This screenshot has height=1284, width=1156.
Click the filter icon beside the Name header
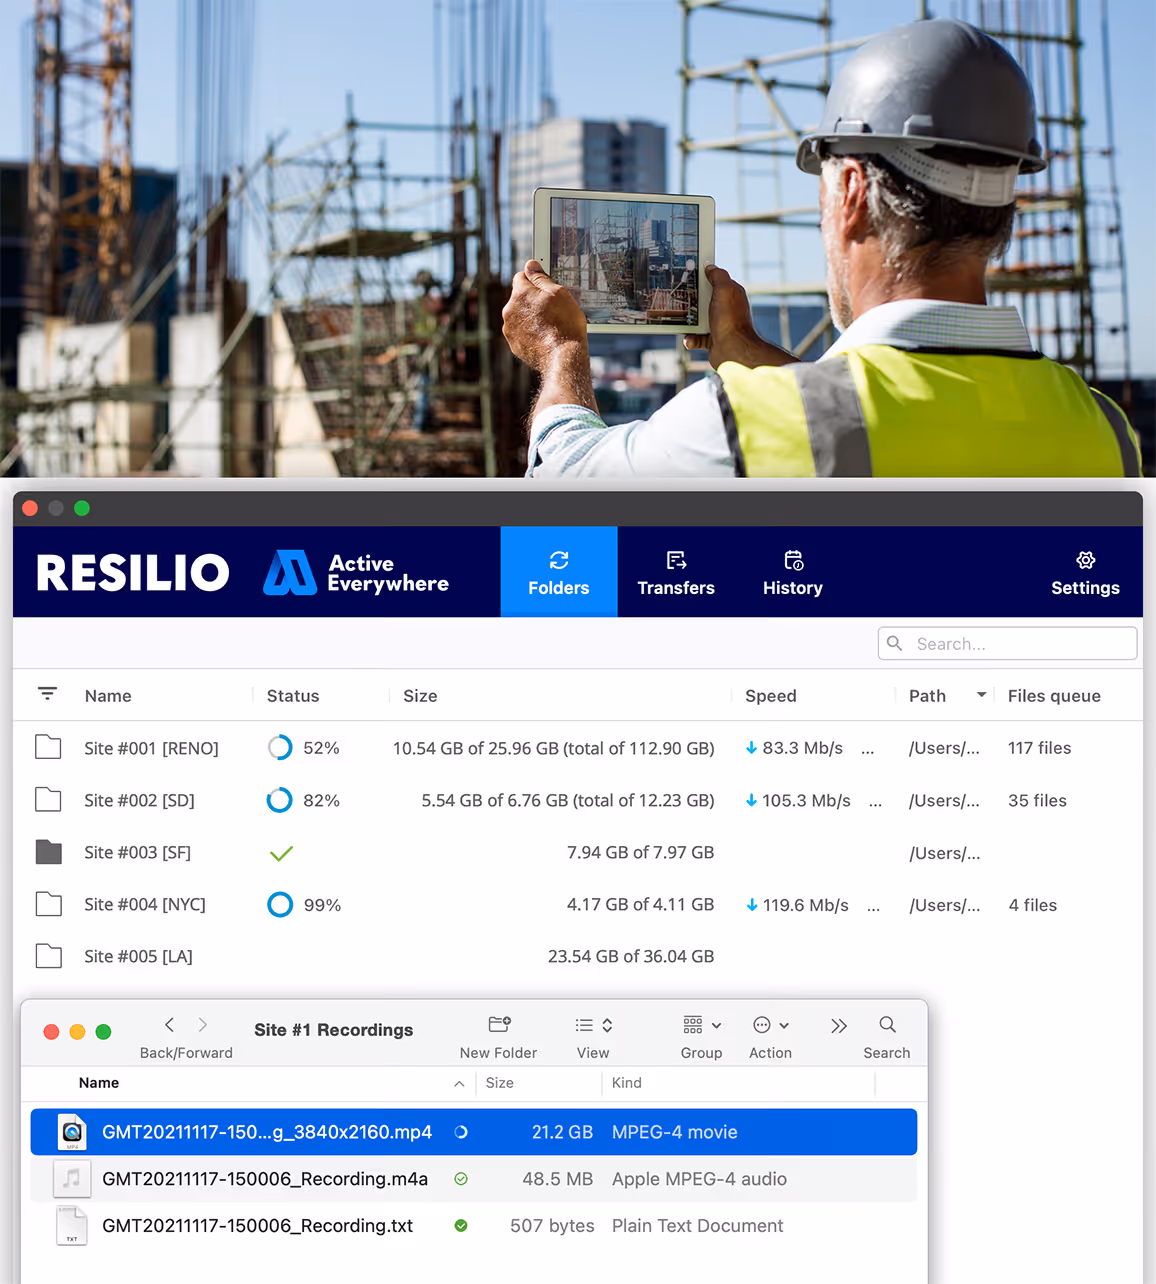(x=47, y=693)
